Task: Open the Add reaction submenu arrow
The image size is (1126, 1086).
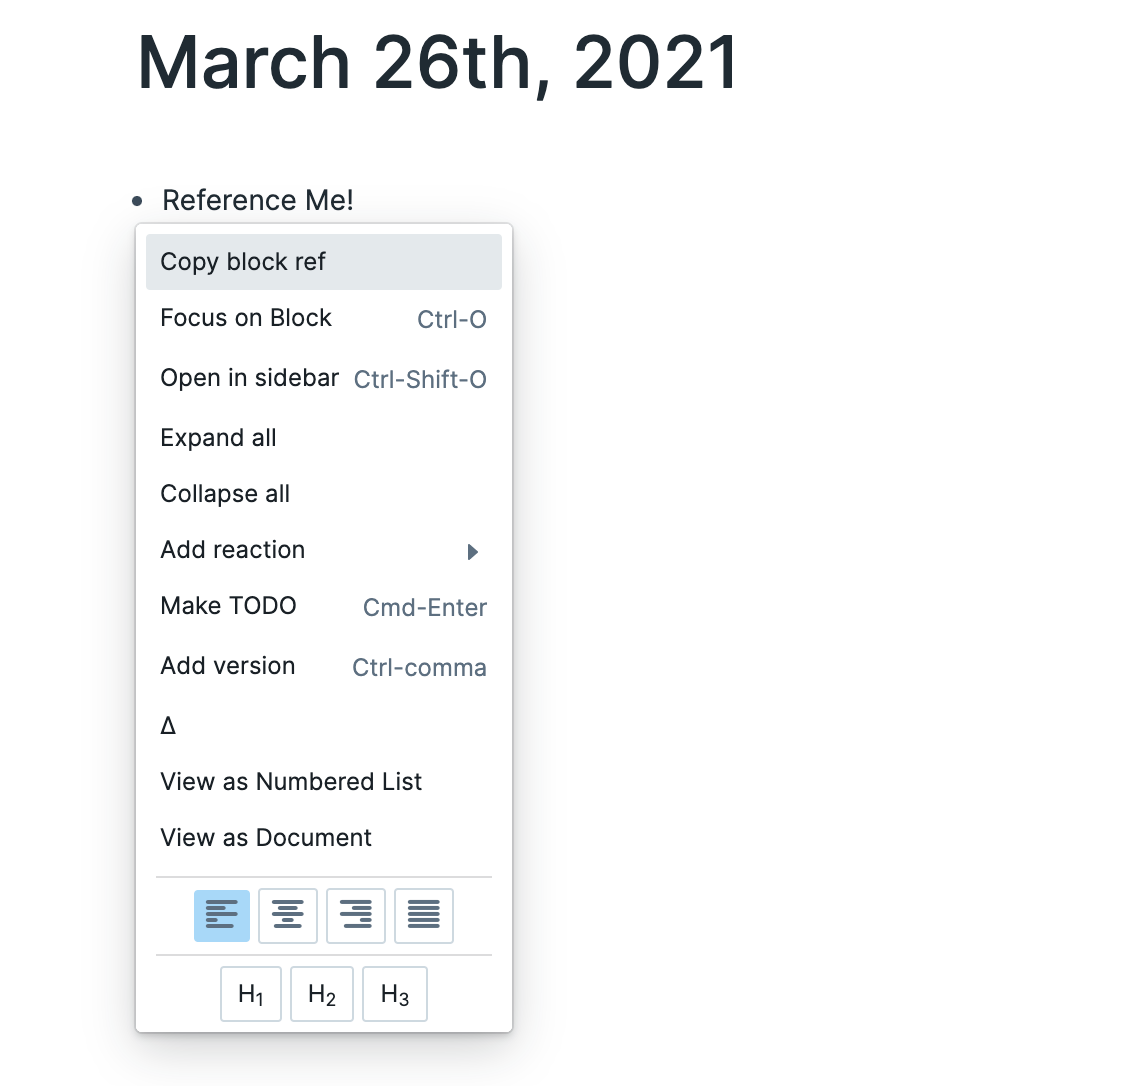Action: (472, 551)
